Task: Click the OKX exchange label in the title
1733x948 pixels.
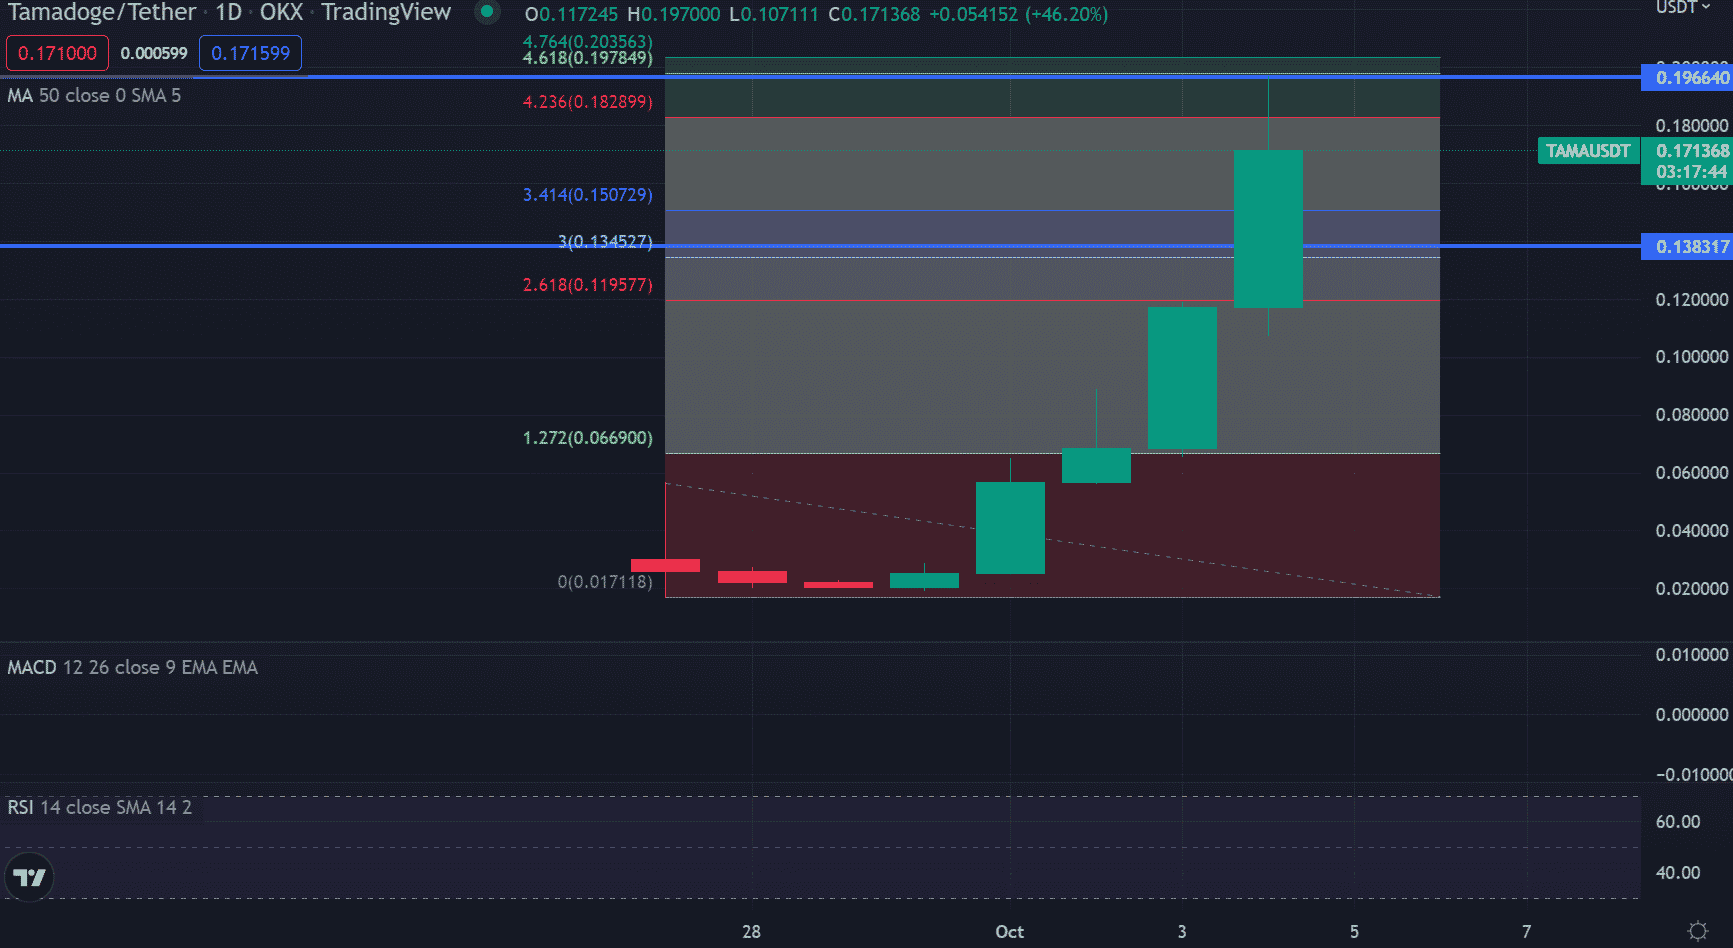Action: 281,12
